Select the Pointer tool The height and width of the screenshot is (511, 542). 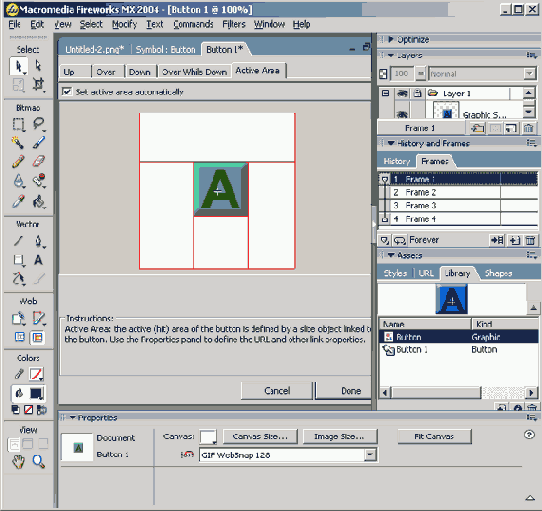coord(18,66)
